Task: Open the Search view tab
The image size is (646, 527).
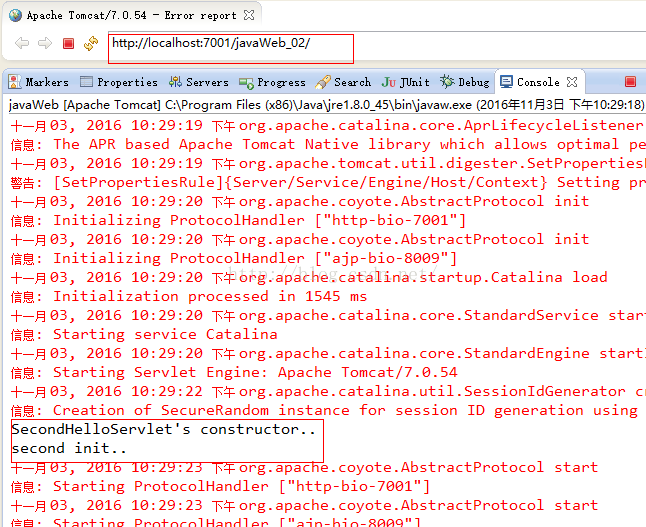Action: 343,82
